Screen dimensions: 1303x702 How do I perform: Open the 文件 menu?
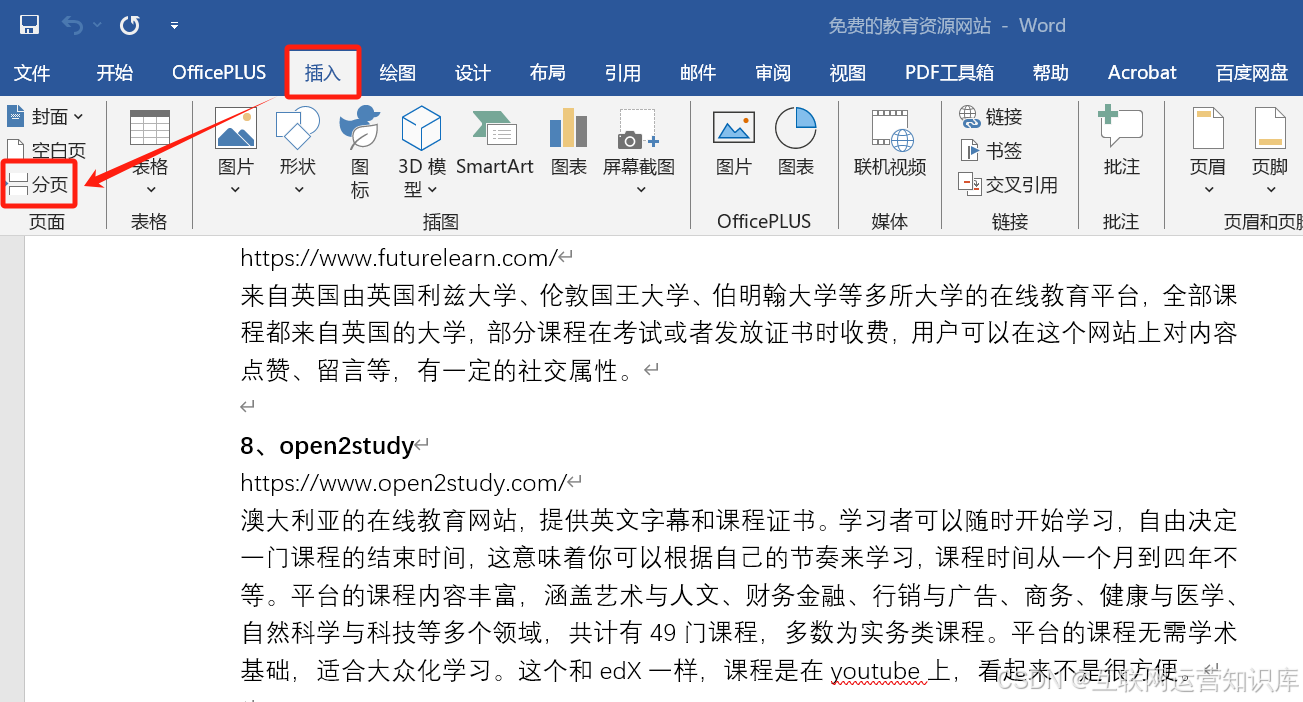point(32,73)
